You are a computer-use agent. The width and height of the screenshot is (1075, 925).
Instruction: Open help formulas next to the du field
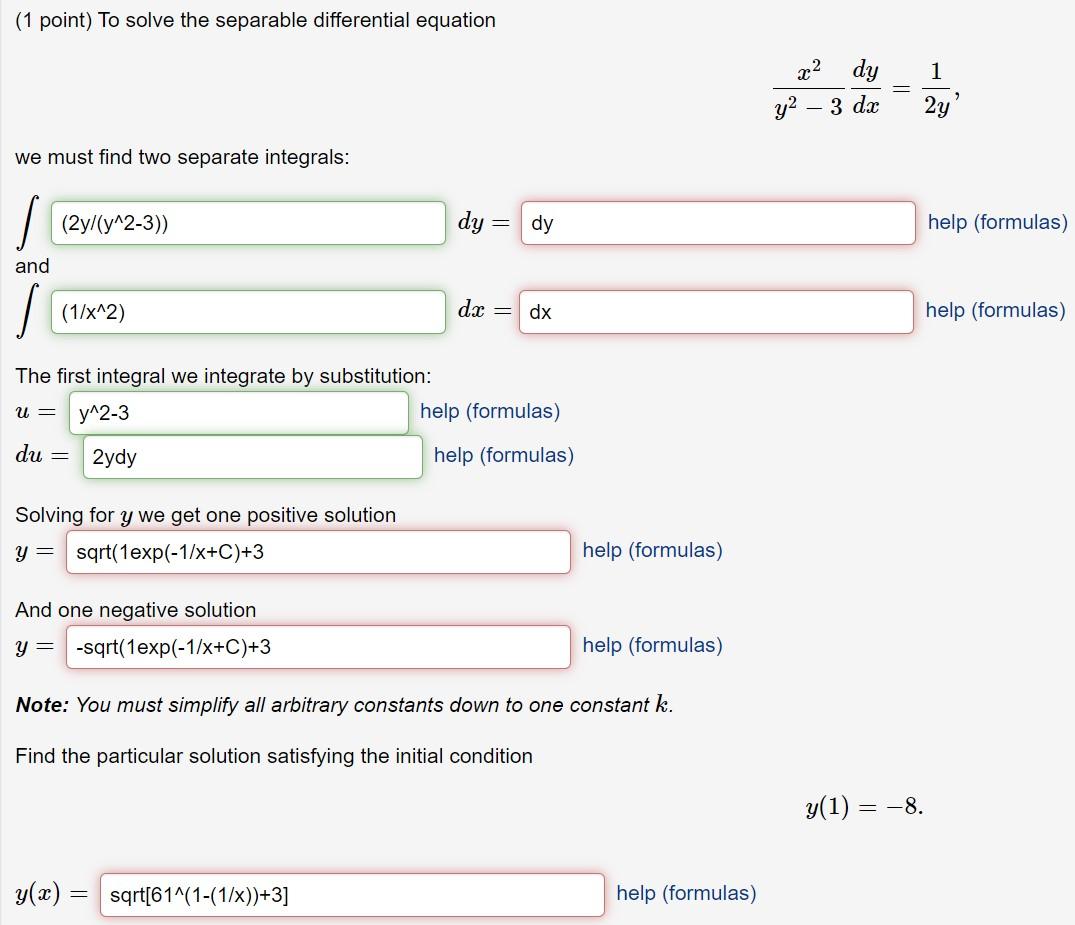click(502, 455)
